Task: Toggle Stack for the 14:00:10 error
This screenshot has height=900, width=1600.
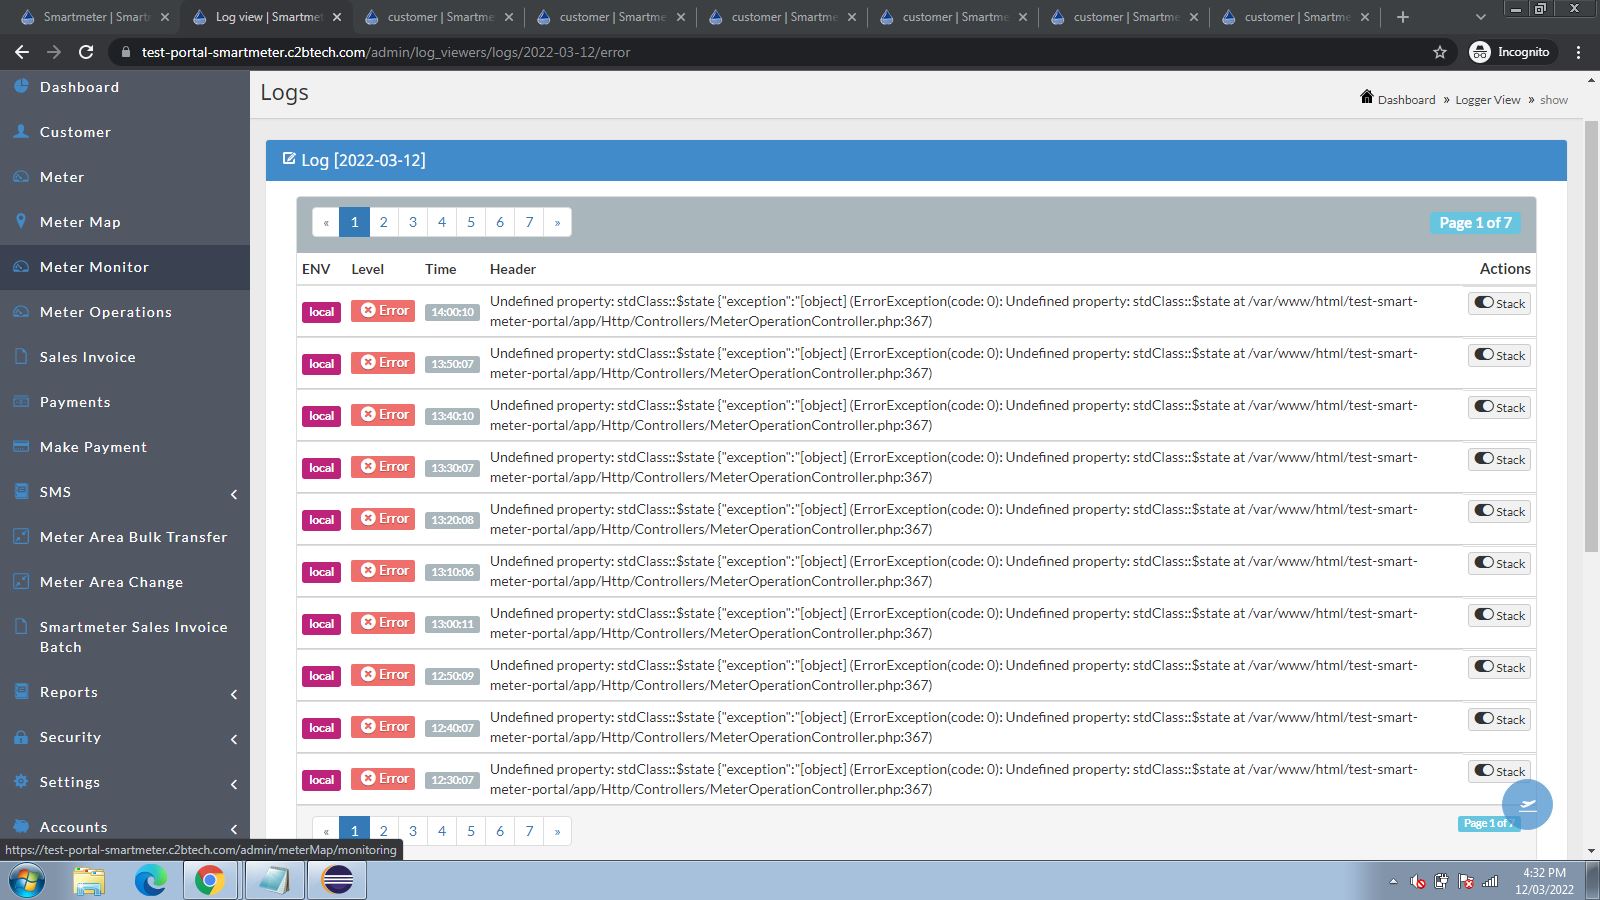Action: click(x=1499, y=303)
